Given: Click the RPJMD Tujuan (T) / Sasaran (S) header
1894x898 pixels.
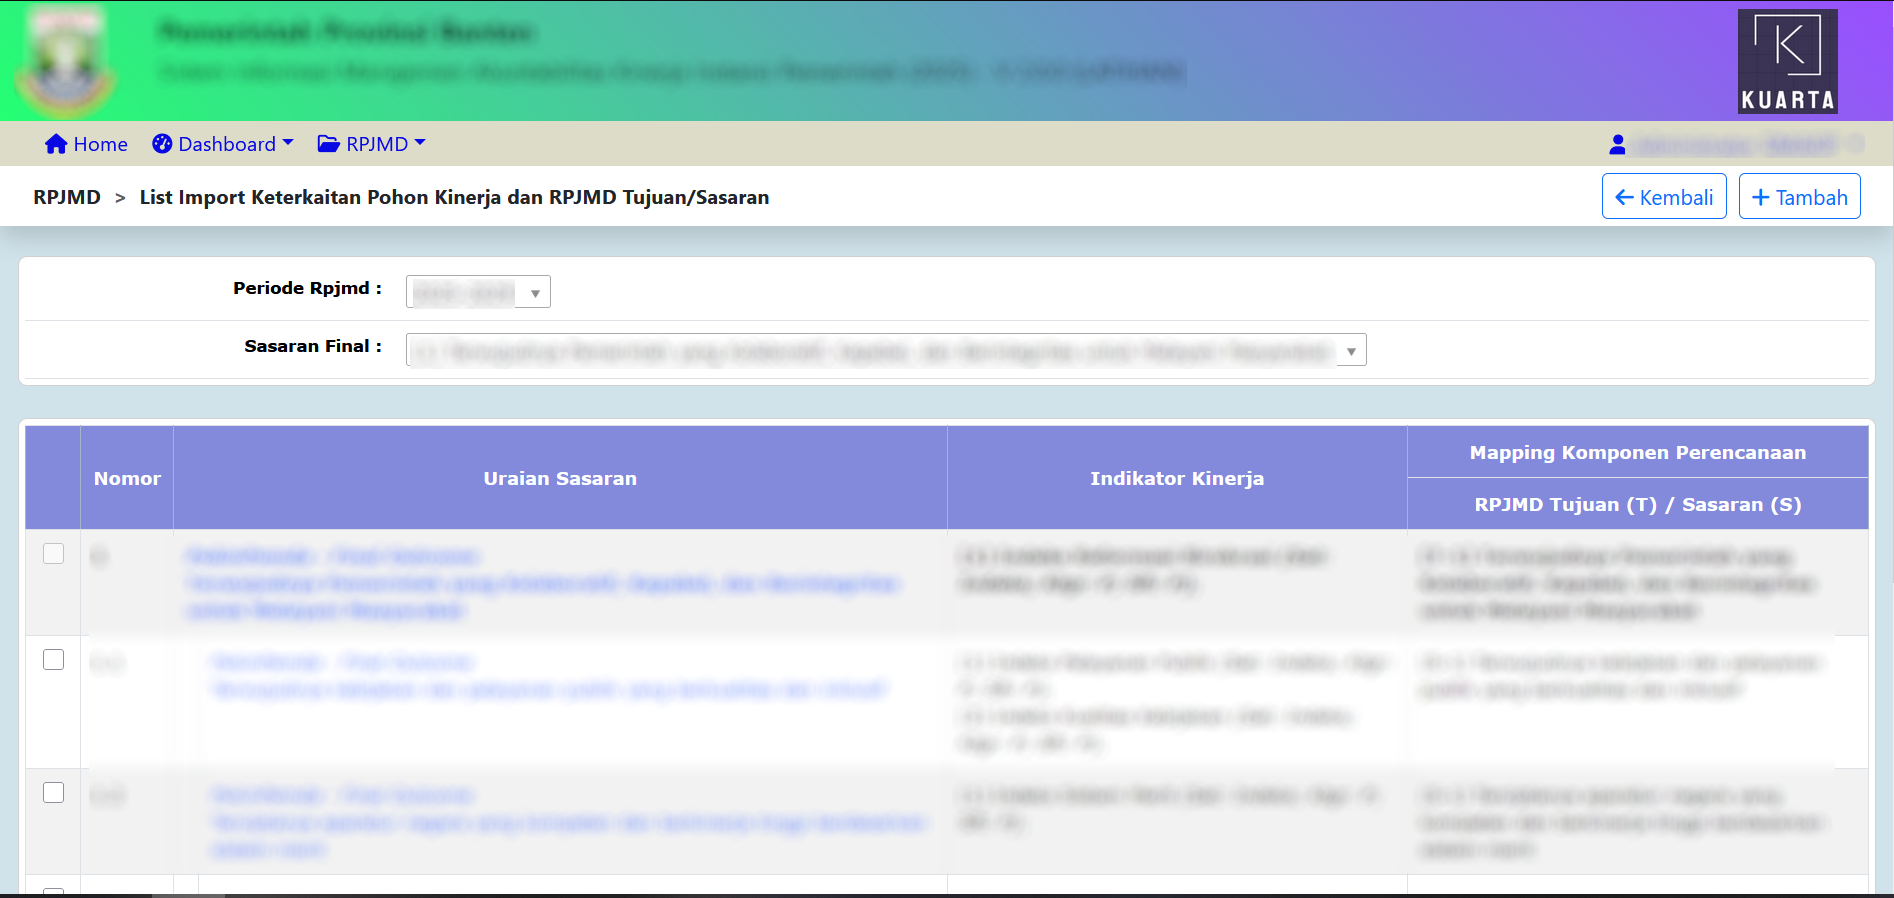Looking at the screenshot, I should [1638, 504].
